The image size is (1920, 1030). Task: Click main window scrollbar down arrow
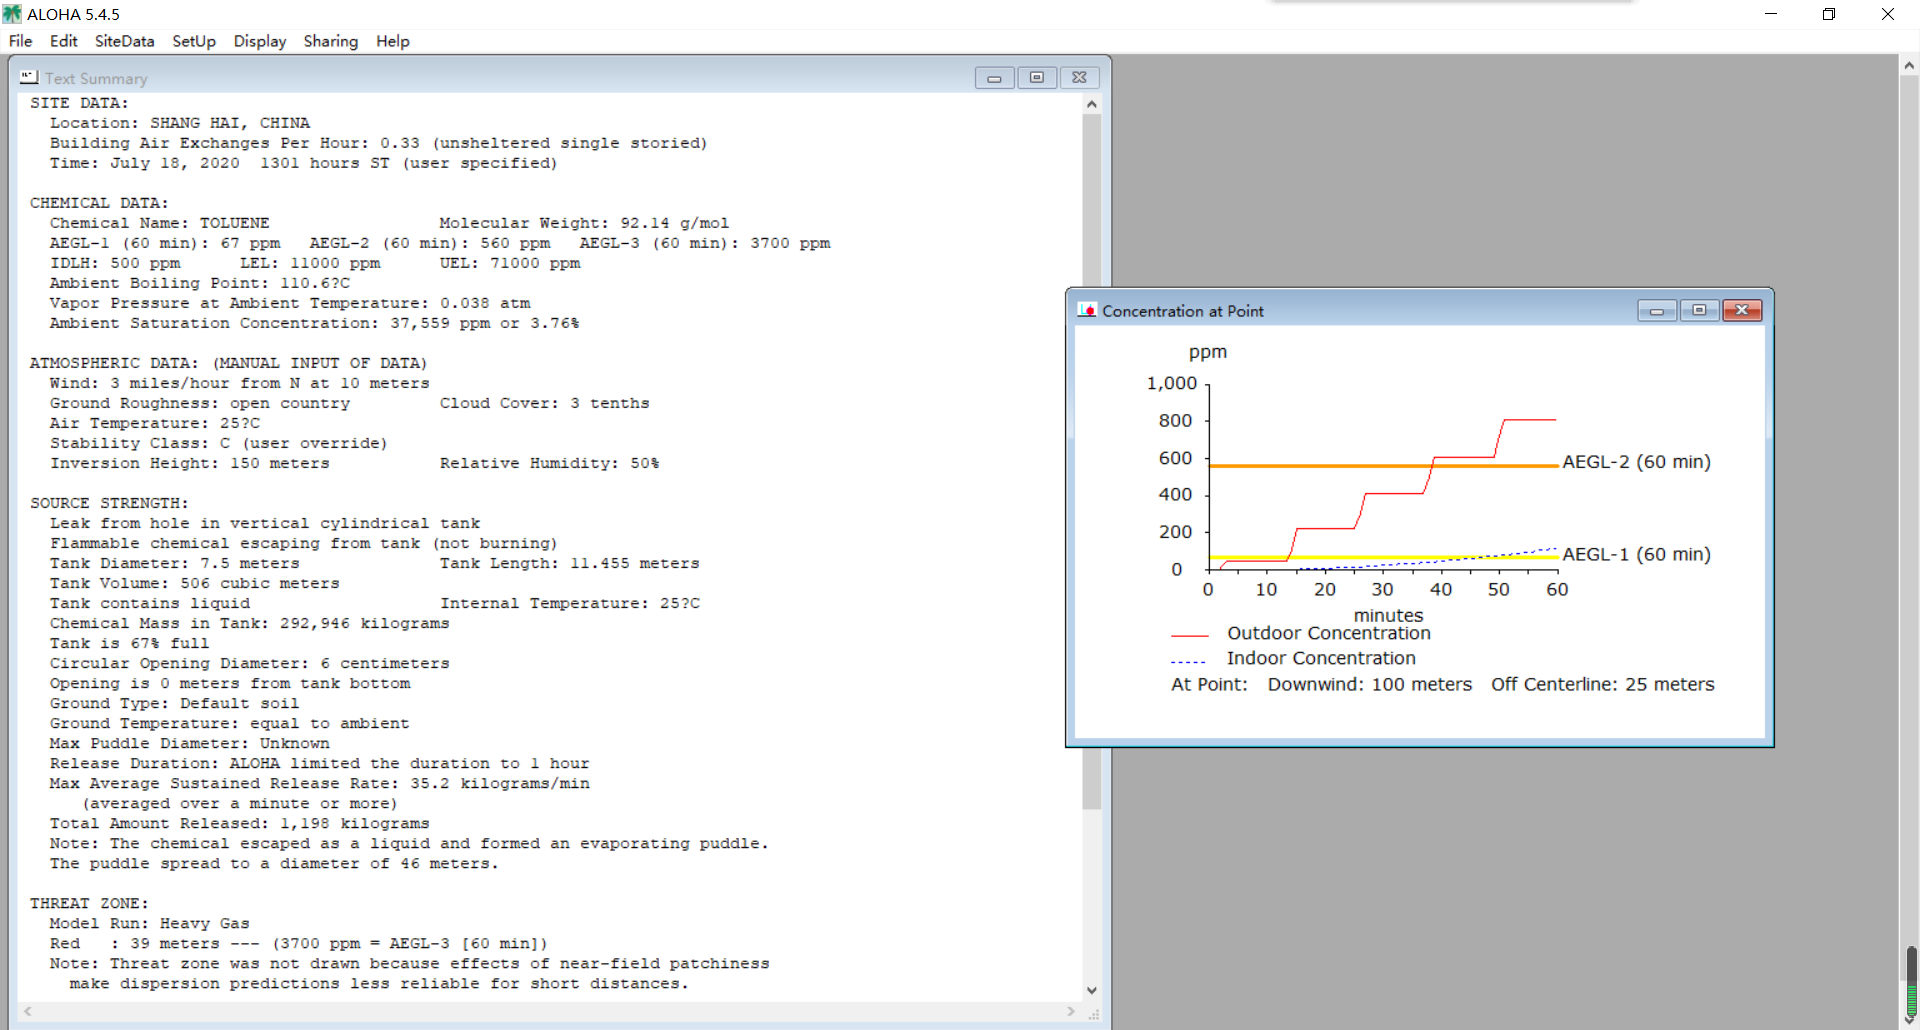click(1909, 1020)
